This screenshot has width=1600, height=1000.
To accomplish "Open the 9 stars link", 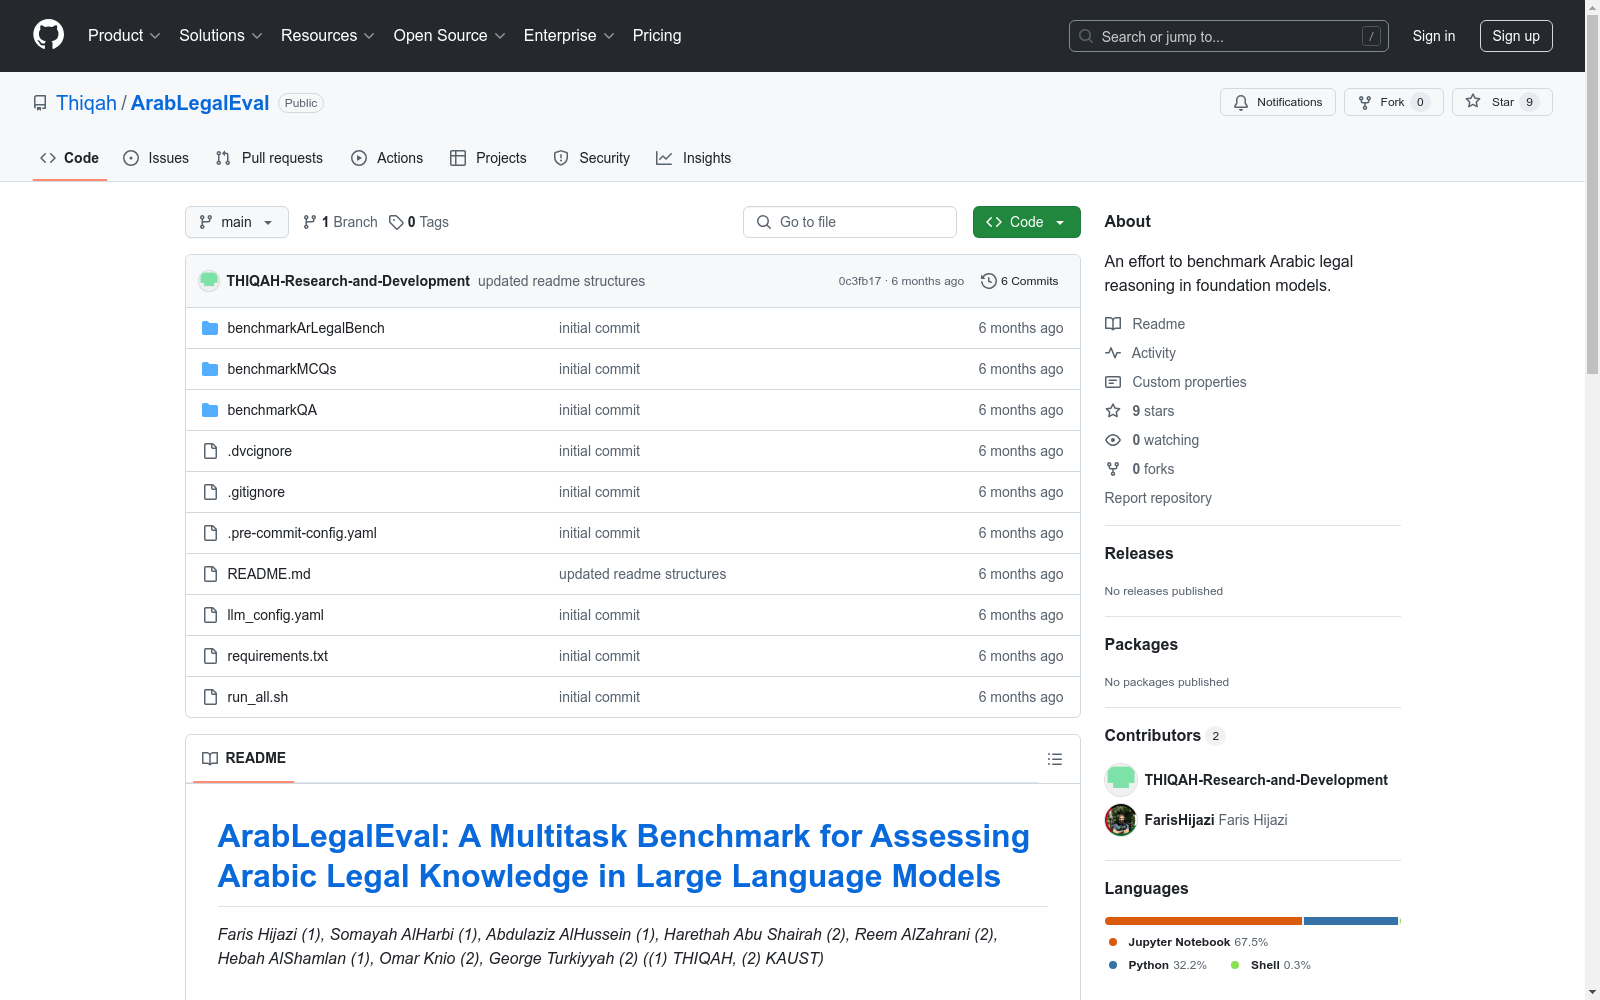I will [1153, 411].
